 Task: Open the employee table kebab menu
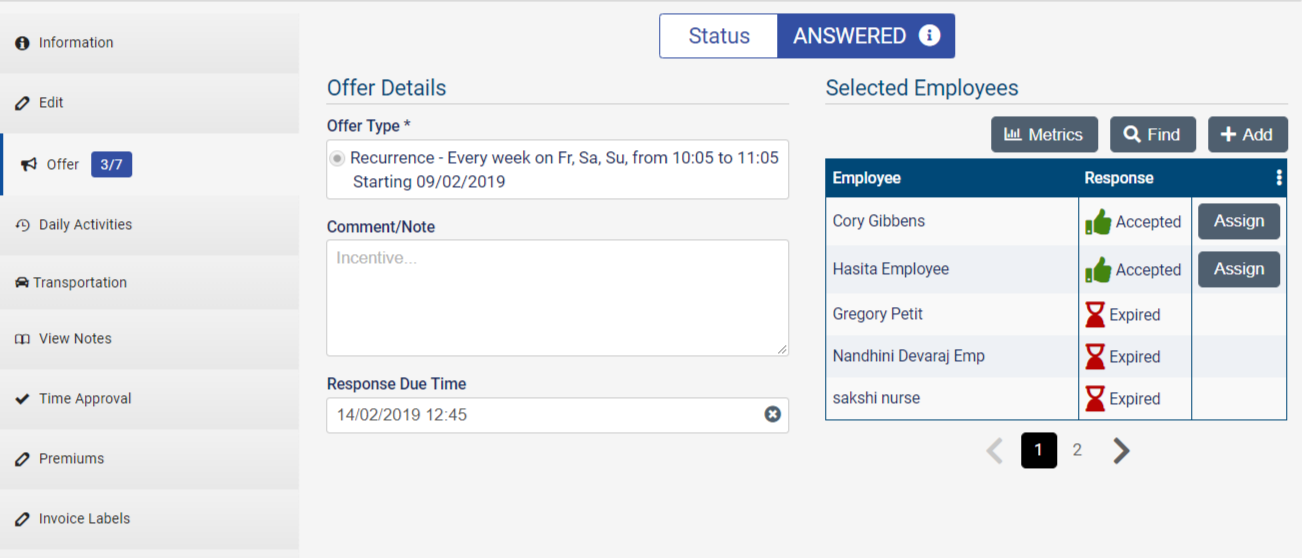tap(1278, 178)
